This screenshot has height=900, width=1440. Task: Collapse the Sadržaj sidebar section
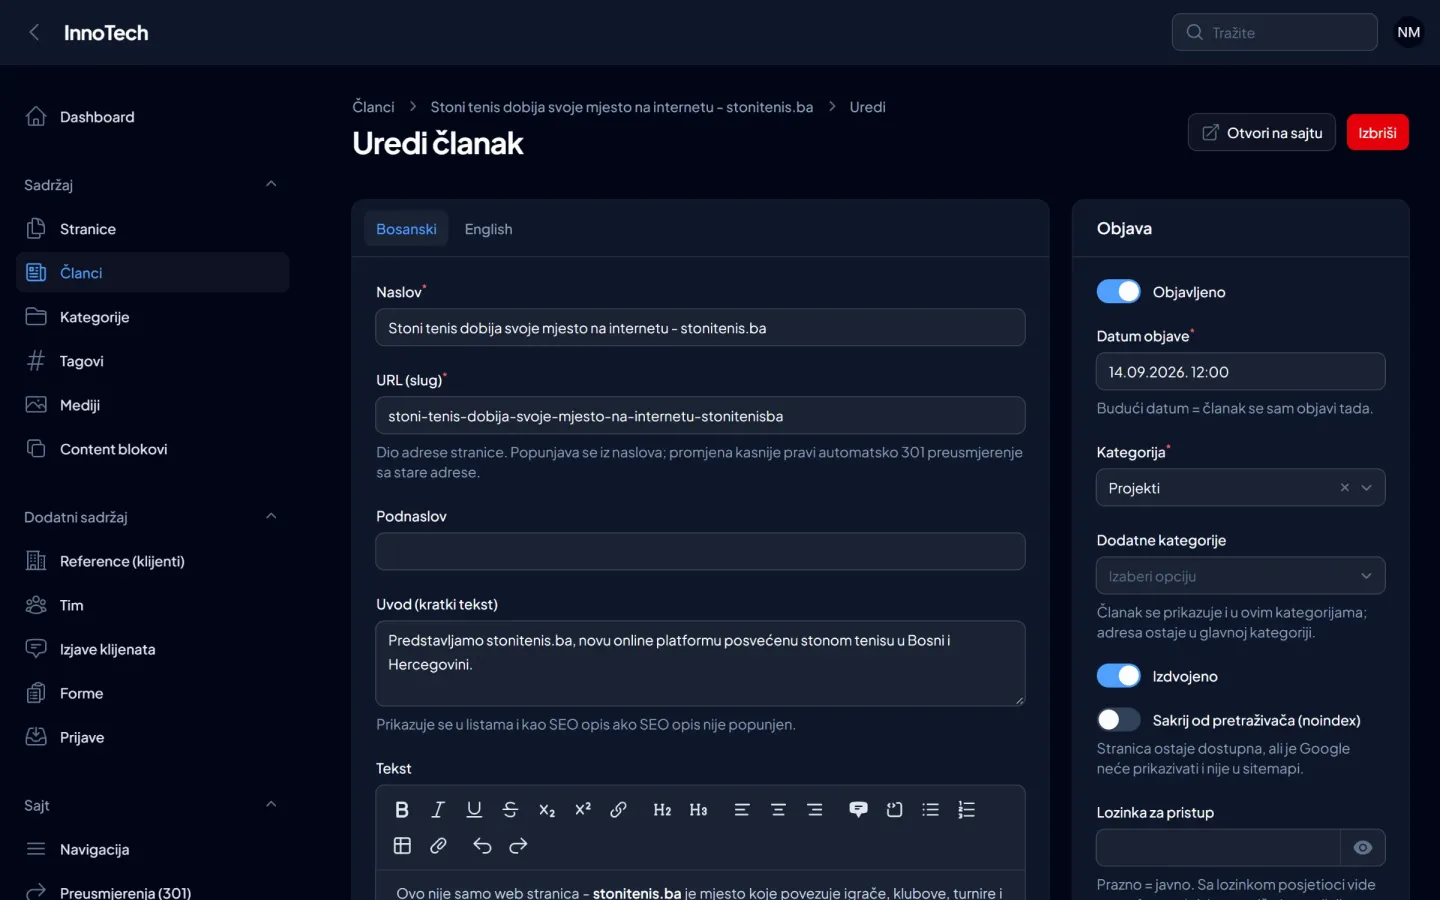coord(271,184)
